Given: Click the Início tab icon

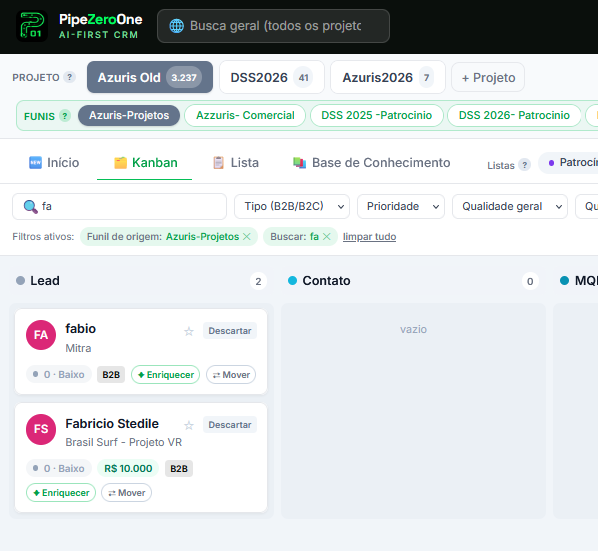Looking at the screenshot, I should click(35, 162).
